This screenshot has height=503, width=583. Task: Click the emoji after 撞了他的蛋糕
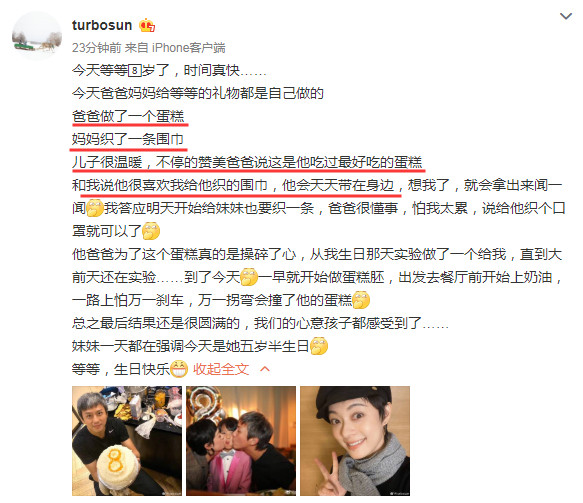click(x=361, y=300)
